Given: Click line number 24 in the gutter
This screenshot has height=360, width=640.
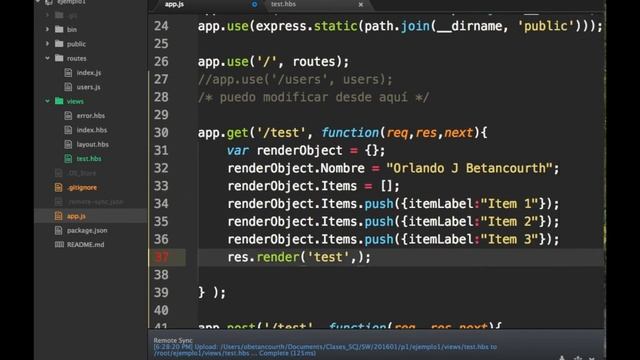Looking at the screenshot, I should [161, 26].
